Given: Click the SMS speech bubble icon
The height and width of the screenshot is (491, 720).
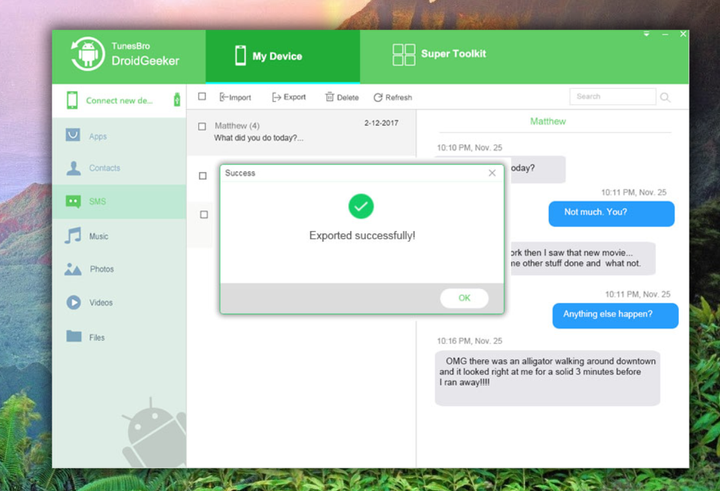Looking at the screenshot, I should click(73, 202).
